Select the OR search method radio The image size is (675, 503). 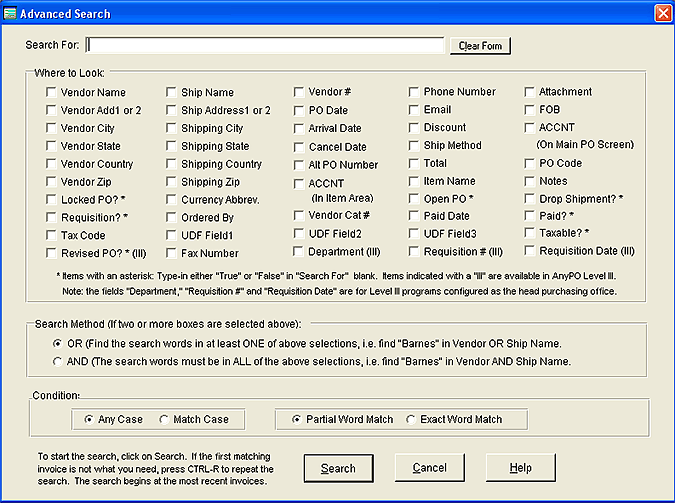(57, 344)
